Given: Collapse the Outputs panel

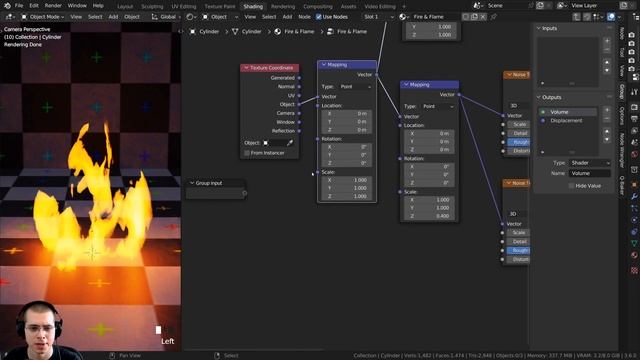Looking at the screenshot, I should tap(538, 97).
